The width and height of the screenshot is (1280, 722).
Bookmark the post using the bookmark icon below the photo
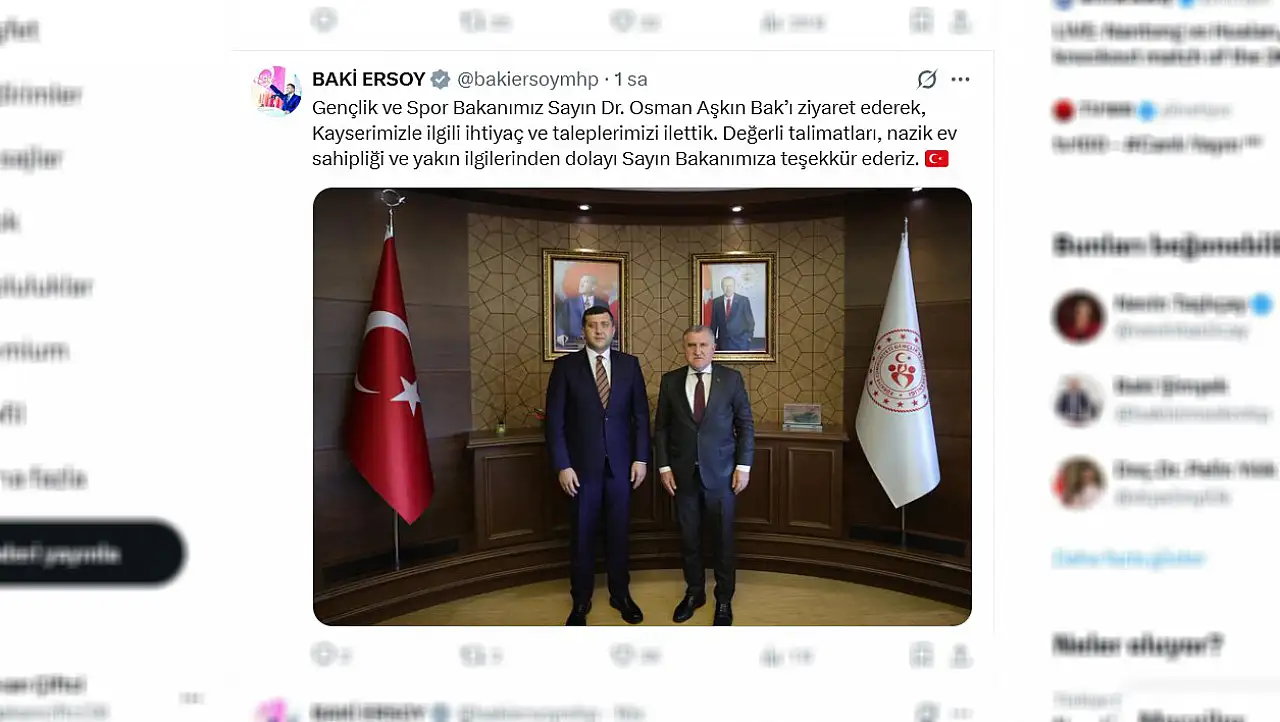point(922,655)
